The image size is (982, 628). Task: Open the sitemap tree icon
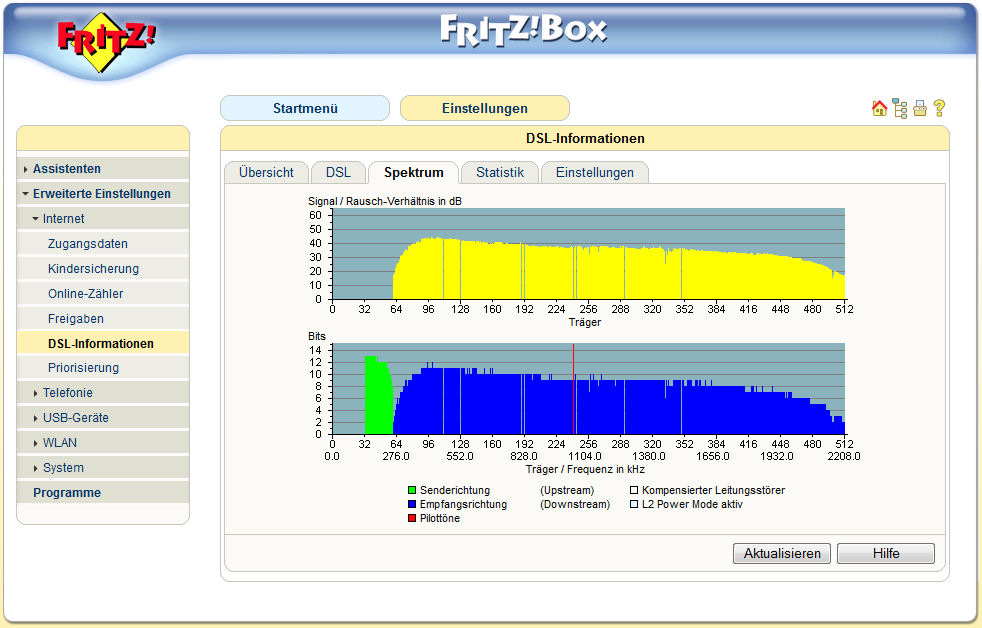pyautogui.click(x=900, y=109)
